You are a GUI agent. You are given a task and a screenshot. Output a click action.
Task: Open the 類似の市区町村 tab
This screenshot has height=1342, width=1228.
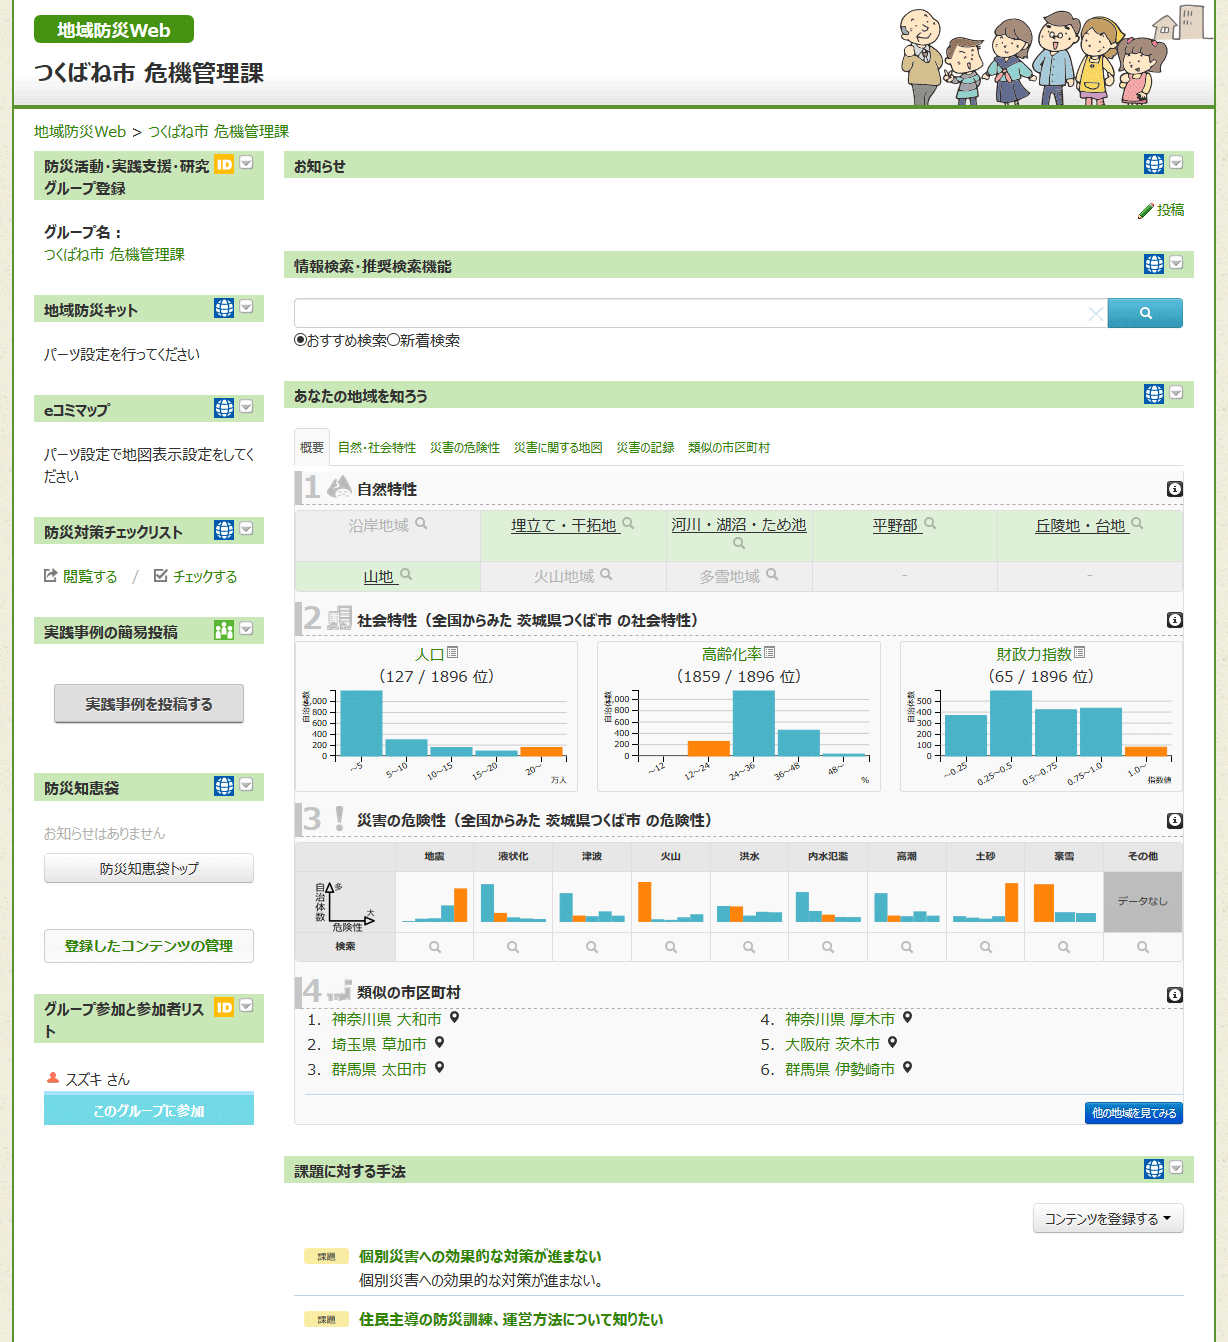click(728, 448)
